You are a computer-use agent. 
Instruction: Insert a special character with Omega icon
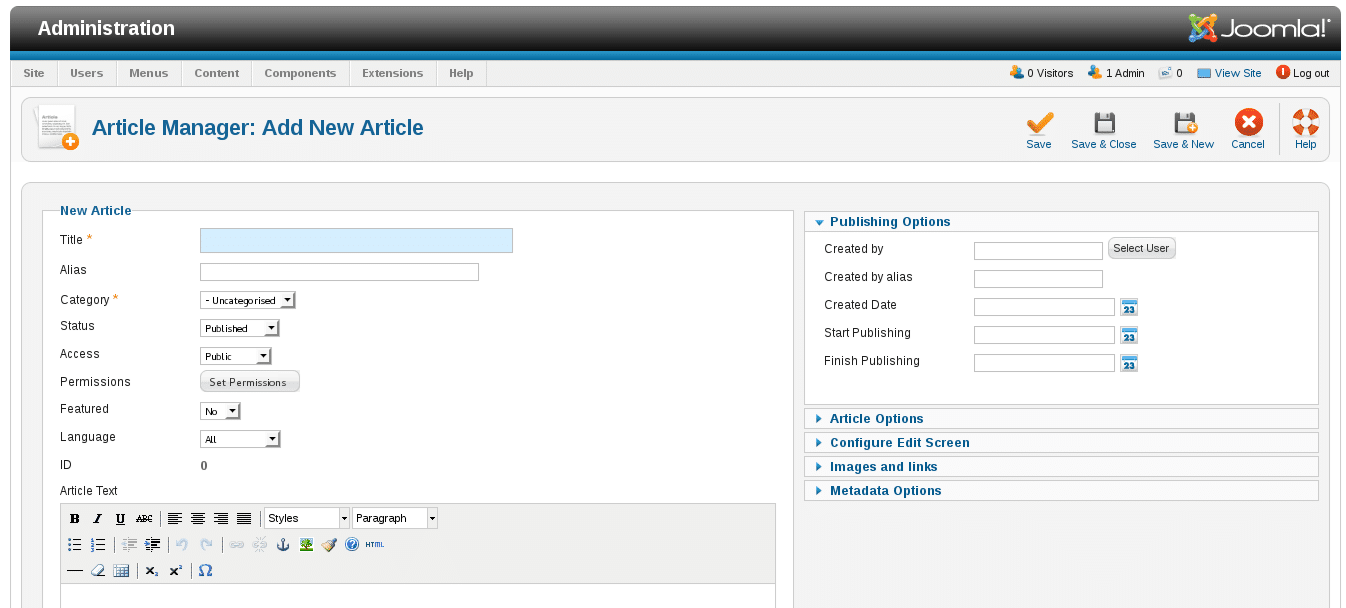click(205, 571)
